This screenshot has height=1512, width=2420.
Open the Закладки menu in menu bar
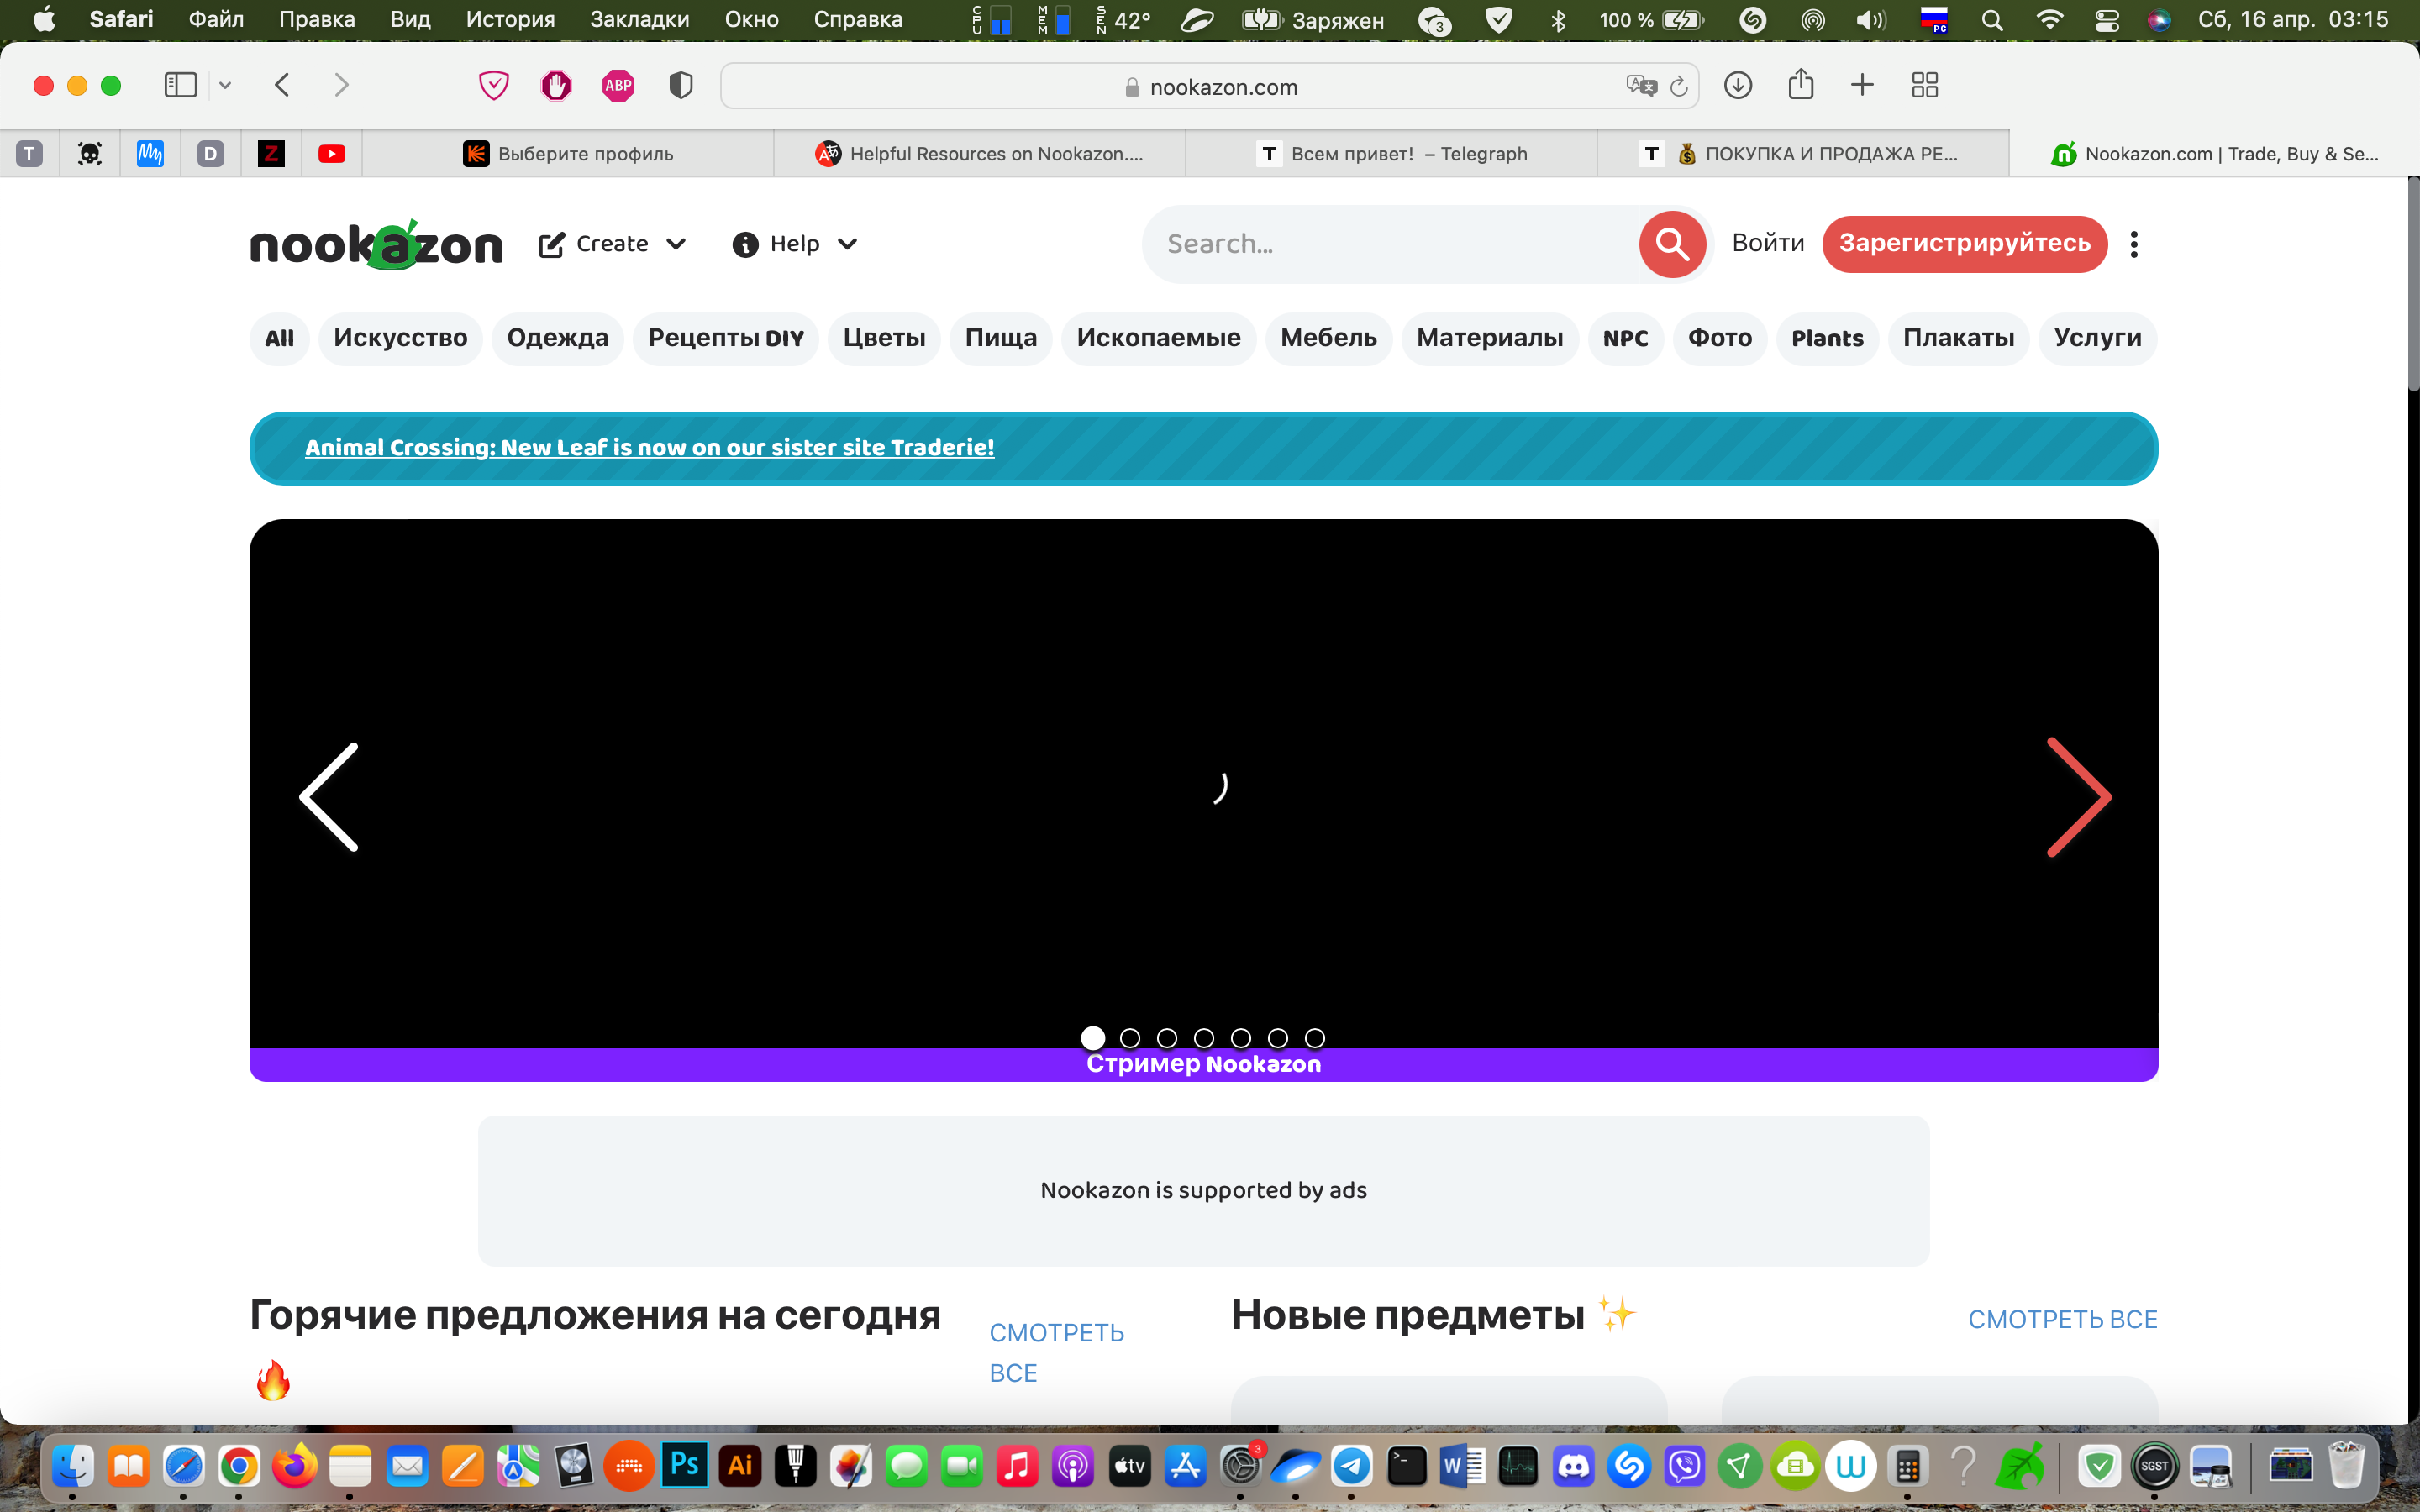[639, 19]
